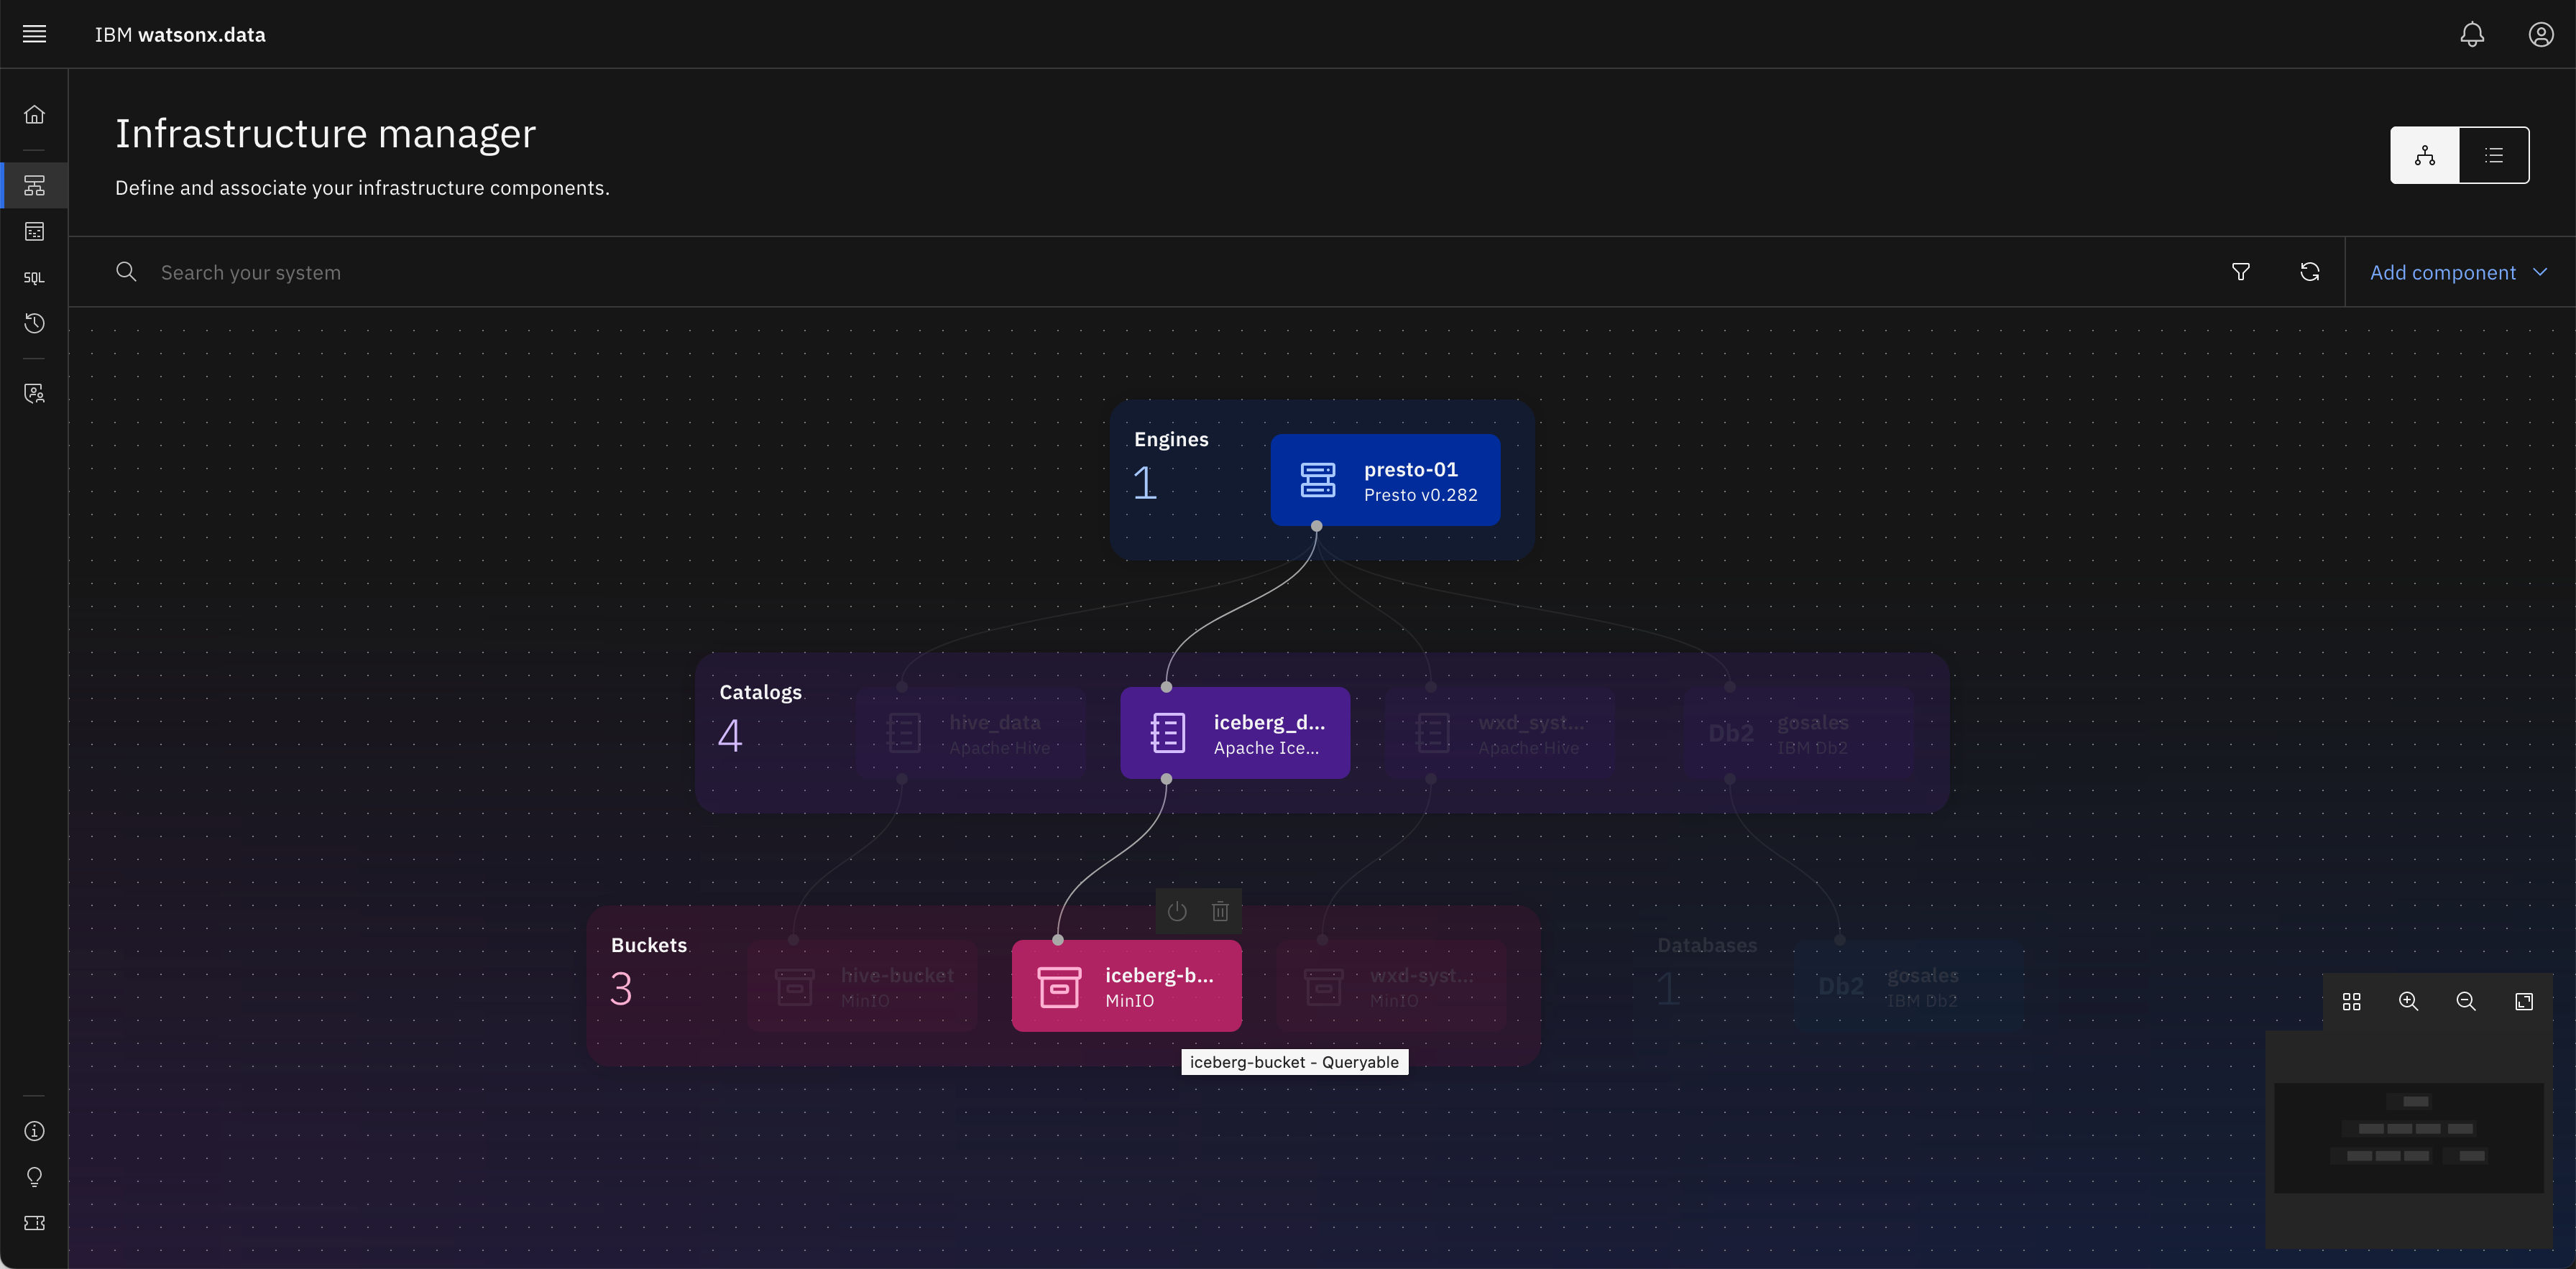Switch to topology graph view
2576x1269 pixels.
coord(2425,155)
